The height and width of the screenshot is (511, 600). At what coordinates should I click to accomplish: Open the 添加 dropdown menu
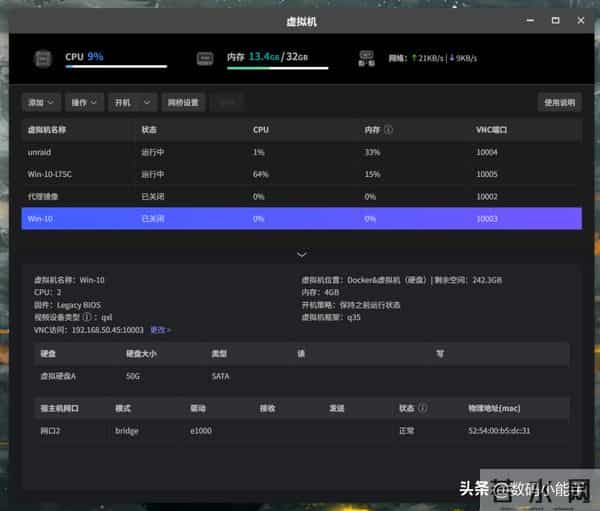41,103
